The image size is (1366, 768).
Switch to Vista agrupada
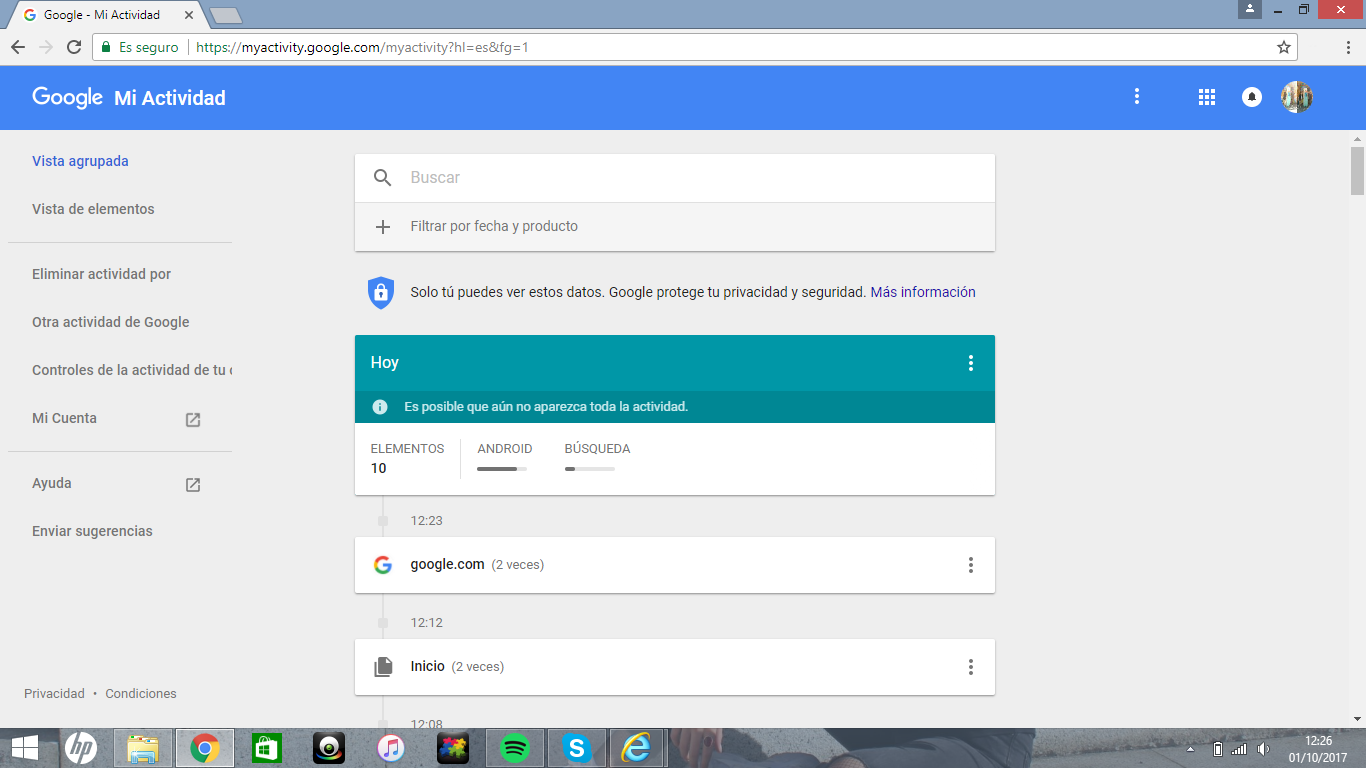click(x=80, y=161)
